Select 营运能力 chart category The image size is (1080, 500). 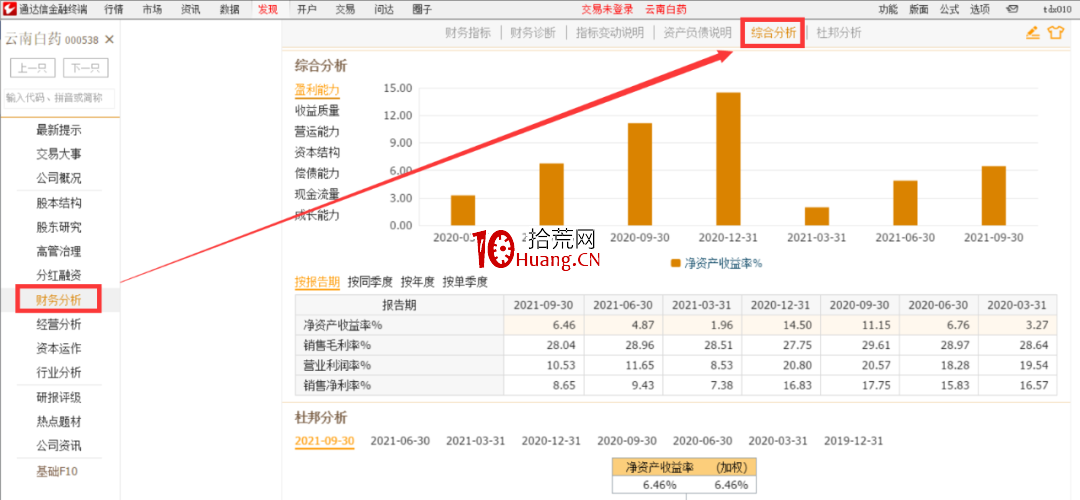tap(317, 132)
